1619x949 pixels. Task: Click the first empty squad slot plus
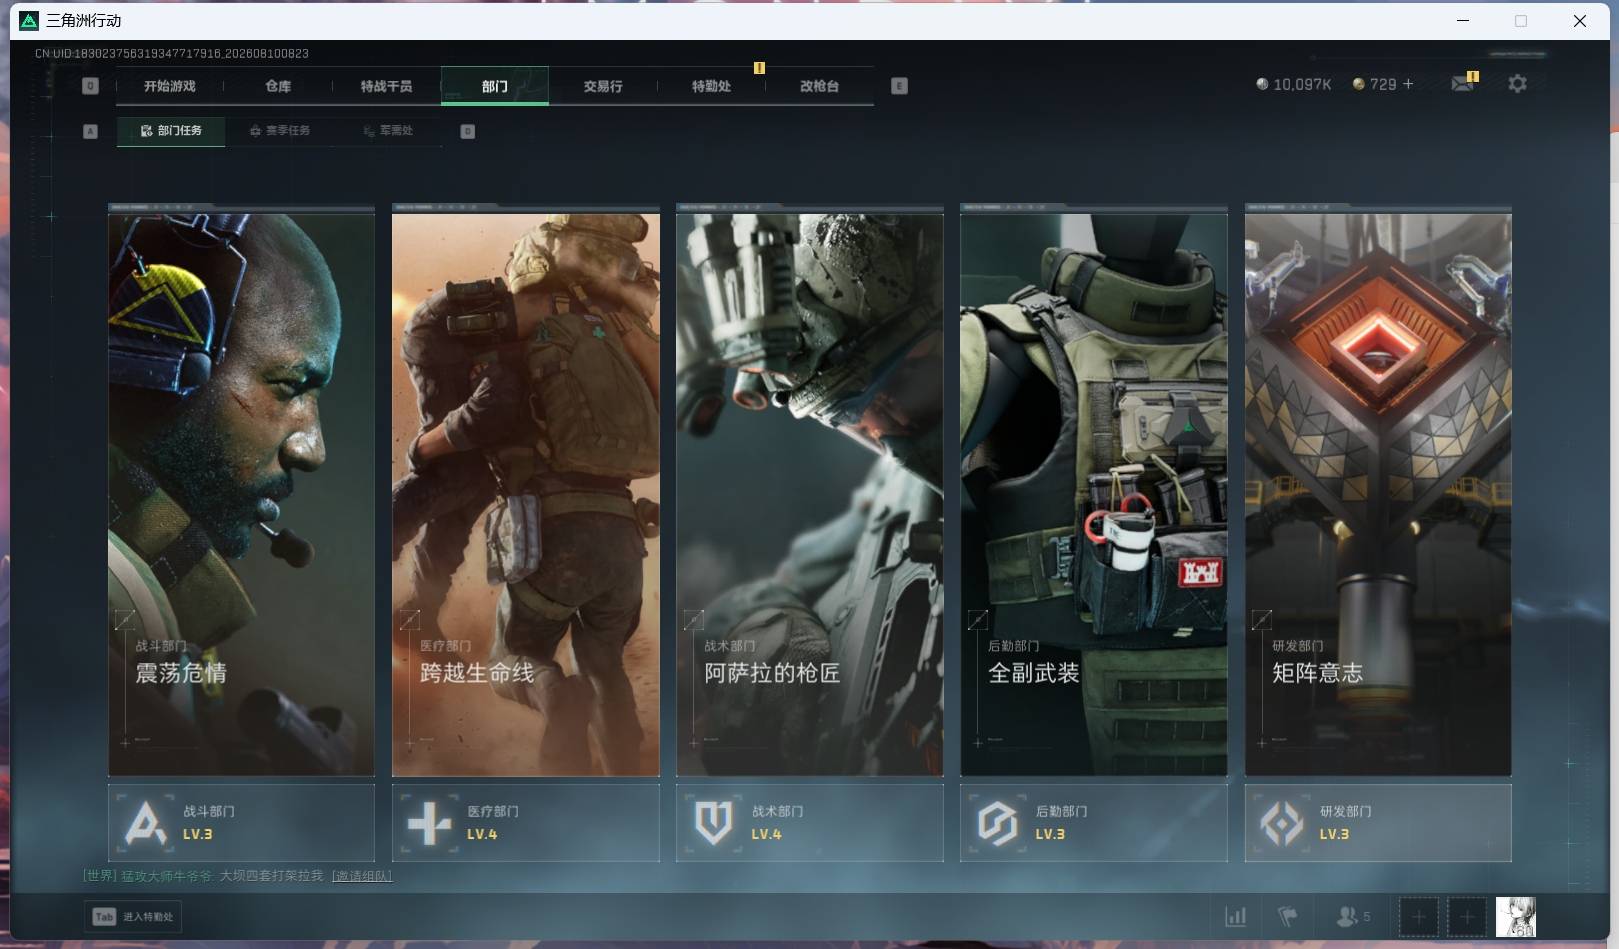[x=1418, y=916]
